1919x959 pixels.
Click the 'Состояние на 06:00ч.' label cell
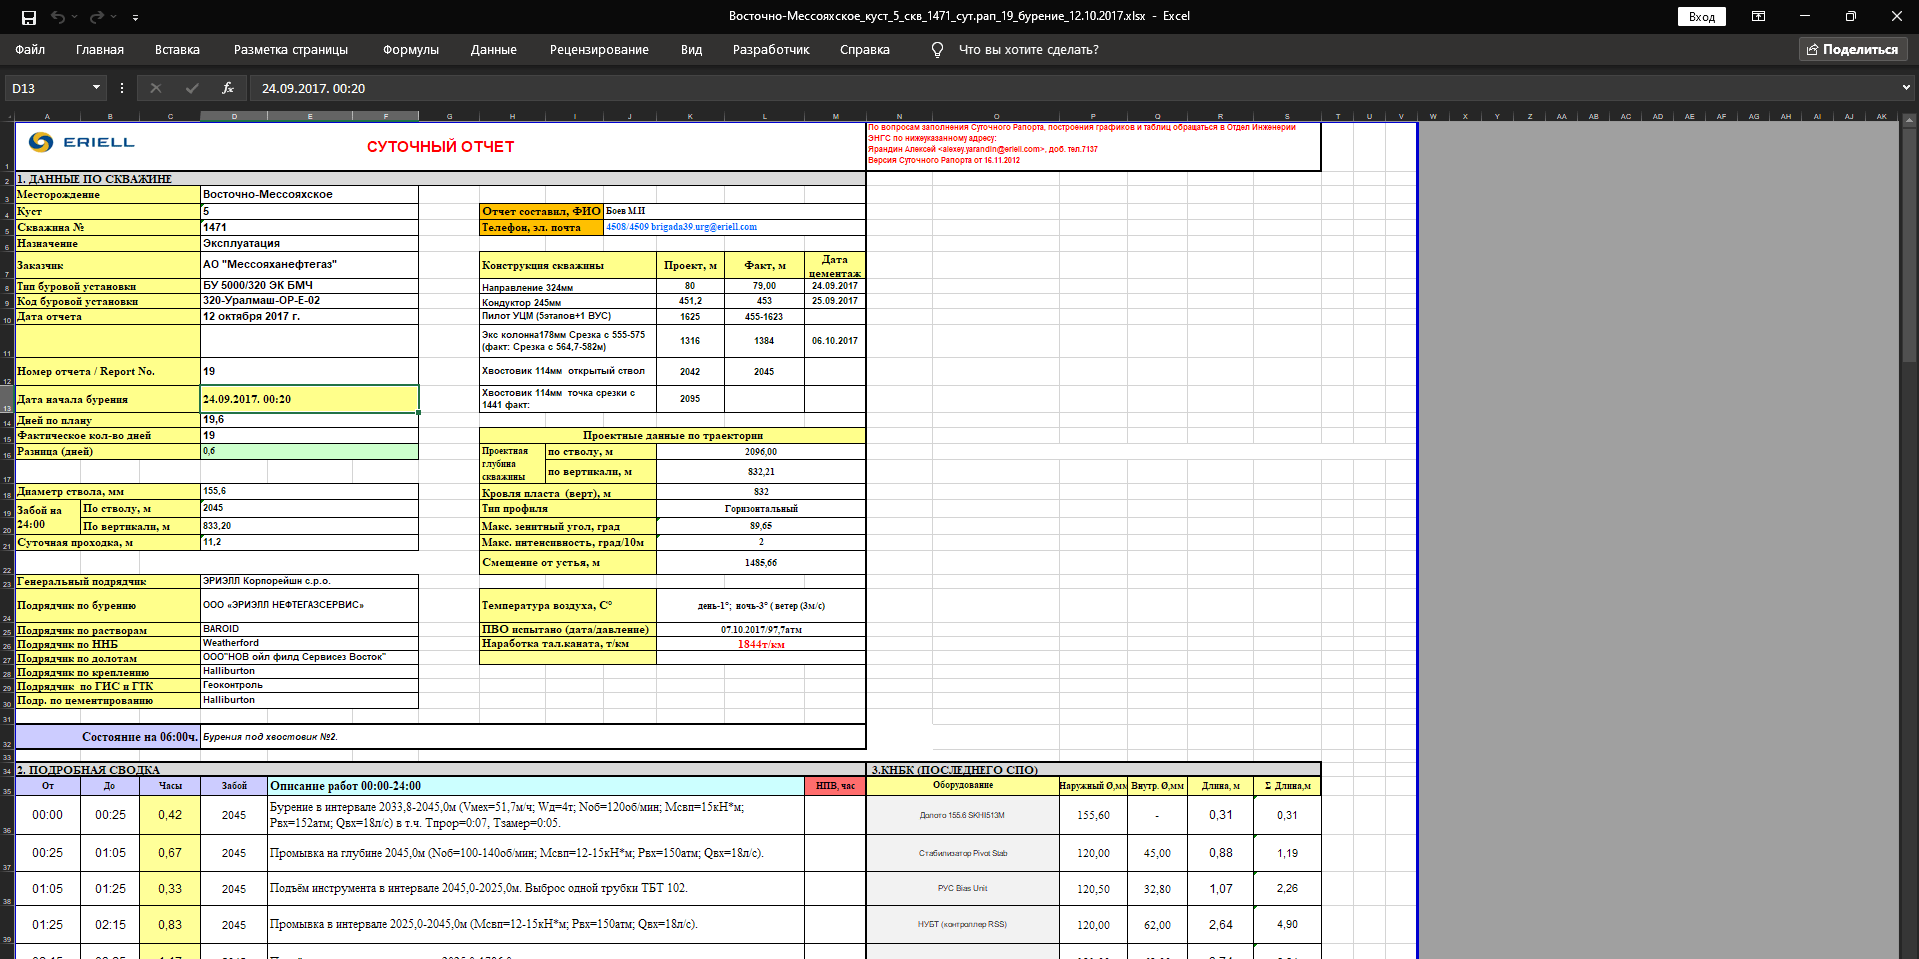[x=107, y=737]
